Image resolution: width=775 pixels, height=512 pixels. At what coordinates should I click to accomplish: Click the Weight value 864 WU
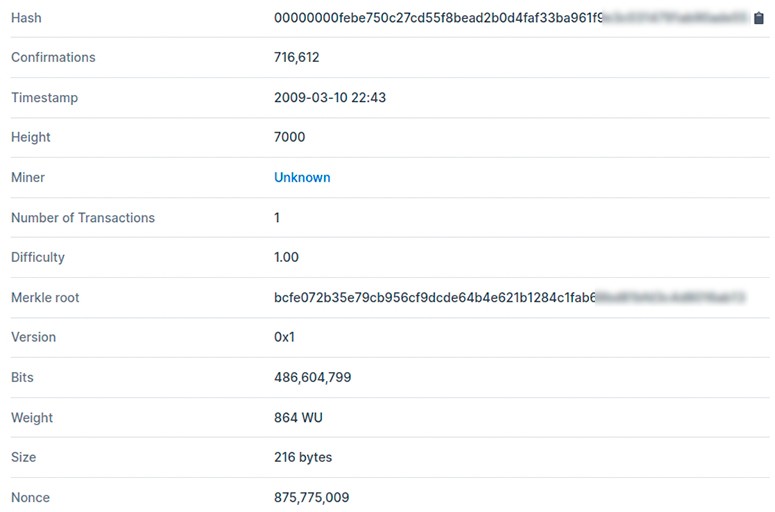(298, 418)
